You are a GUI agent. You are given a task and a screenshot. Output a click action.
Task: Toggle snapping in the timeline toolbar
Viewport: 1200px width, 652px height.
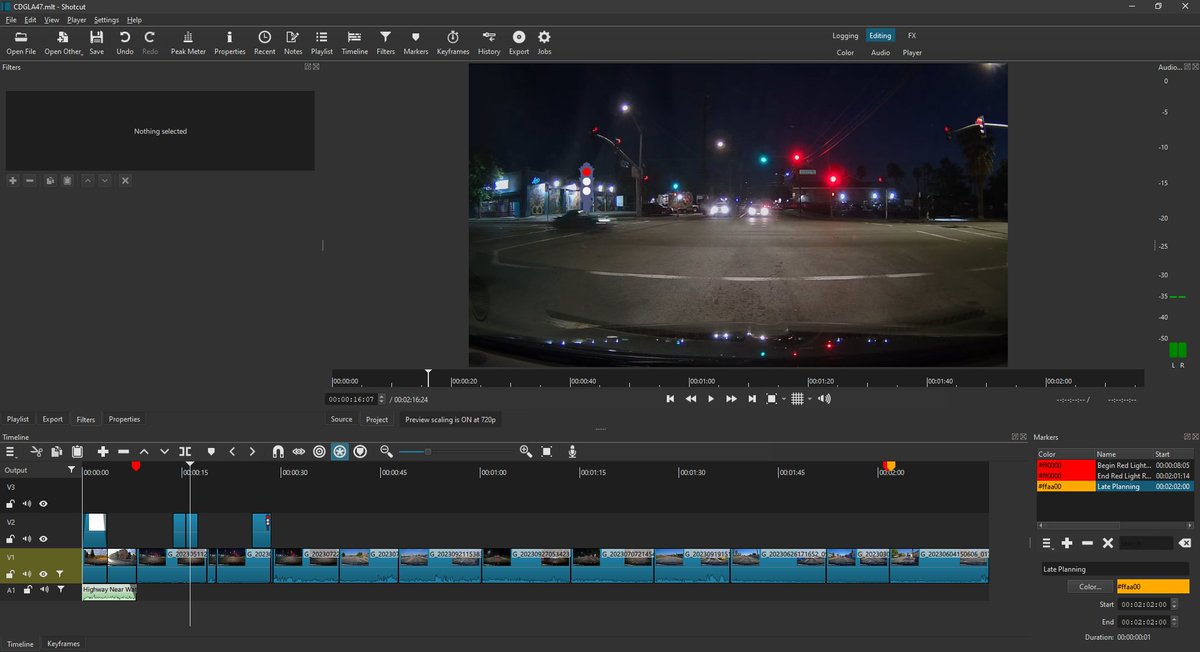coord(276,451)
